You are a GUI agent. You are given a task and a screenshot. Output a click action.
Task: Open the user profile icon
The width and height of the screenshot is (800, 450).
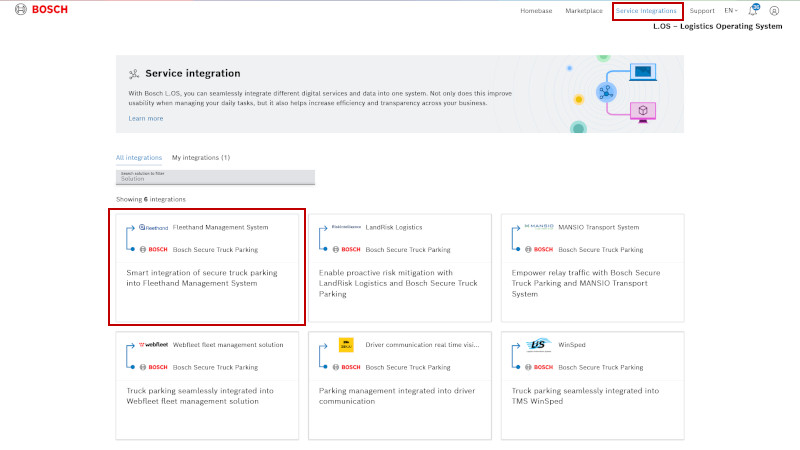774,11
